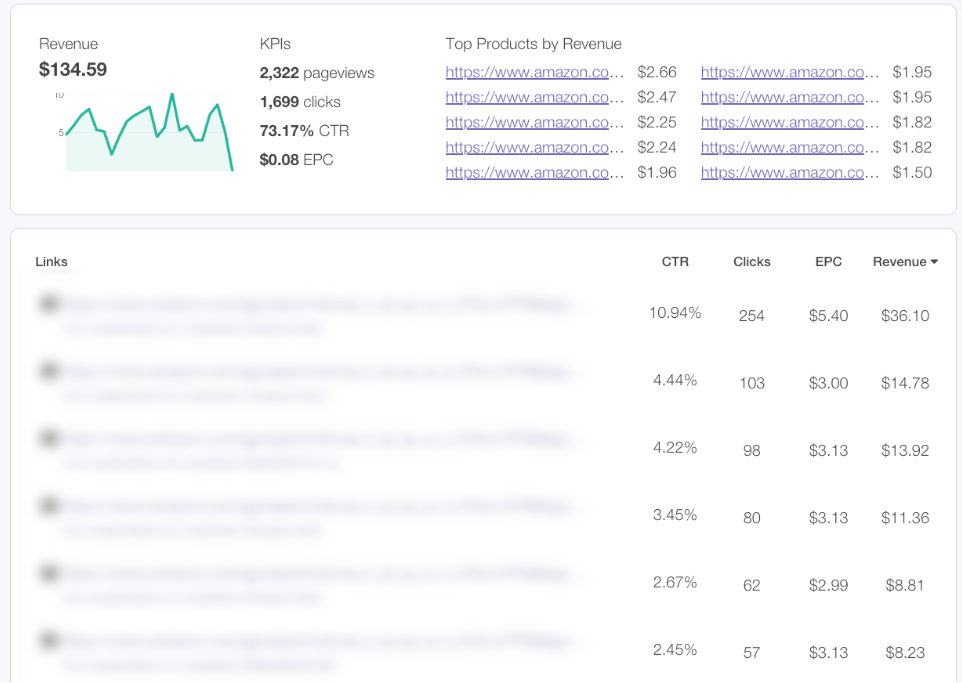The image size is (962, 683).
Task: Open the blurred link with 103 clicks
Action: pos(320,371)
